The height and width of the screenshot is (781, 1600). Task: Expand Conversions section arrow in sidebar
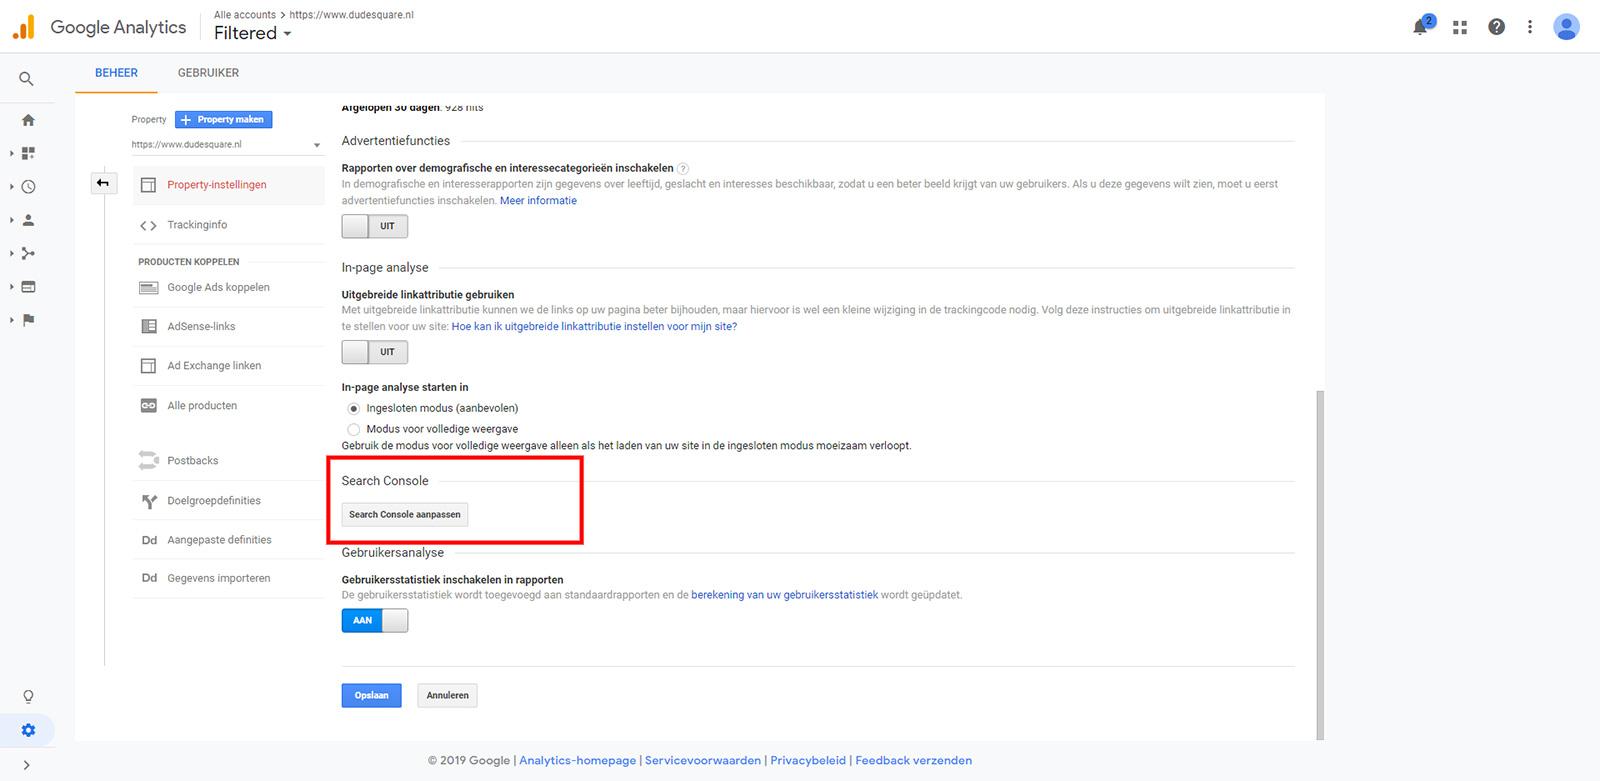tap(11, 320)
